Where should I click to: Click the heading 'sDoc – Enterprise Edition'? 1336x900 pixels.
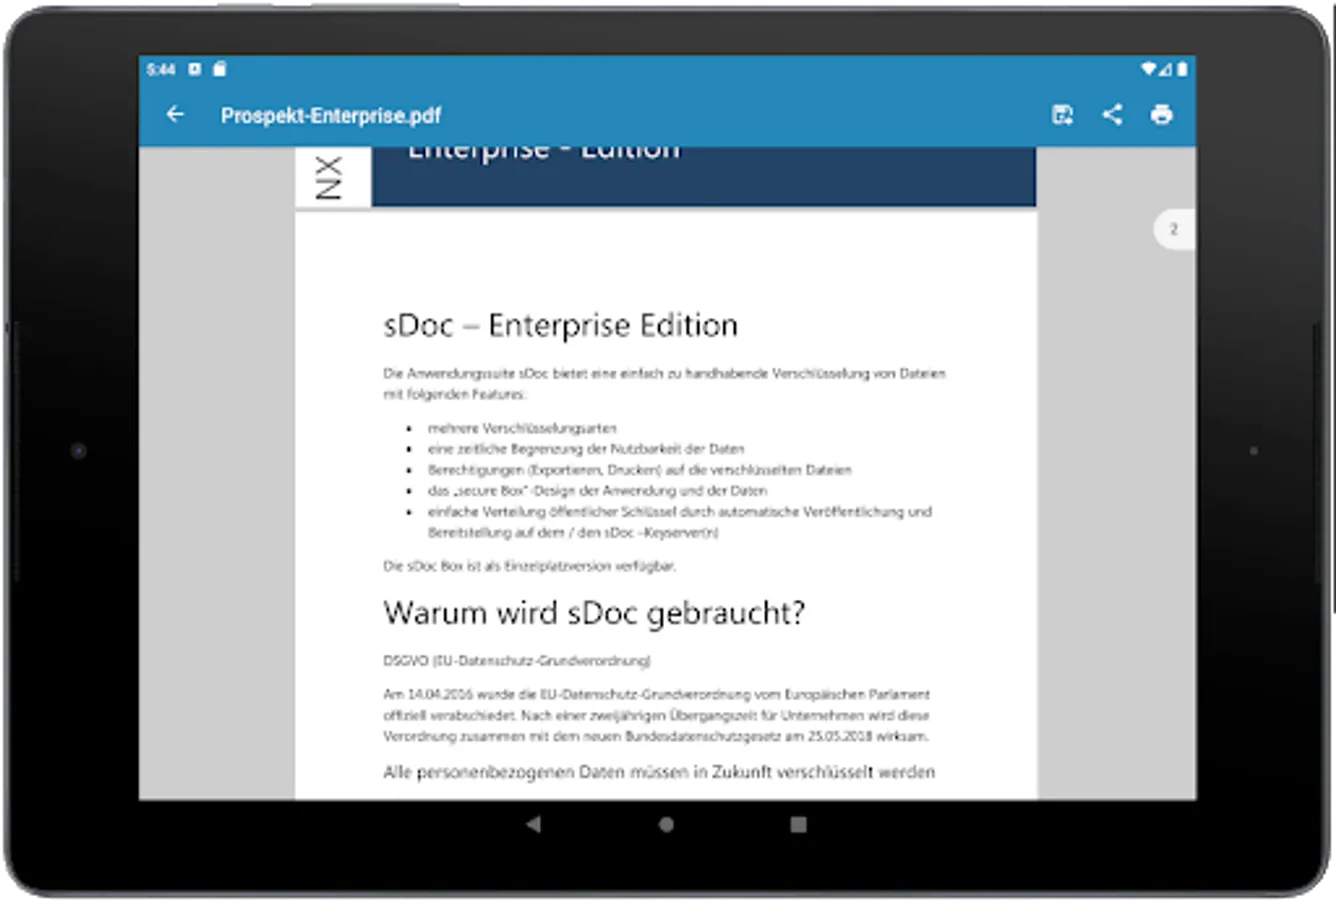click(561, 325)
